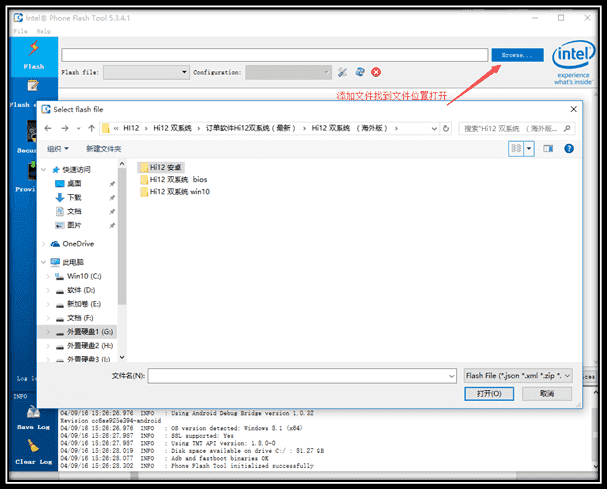607x489 pixels.
Task: Click the flash file path field
Action: pos(274,55)
